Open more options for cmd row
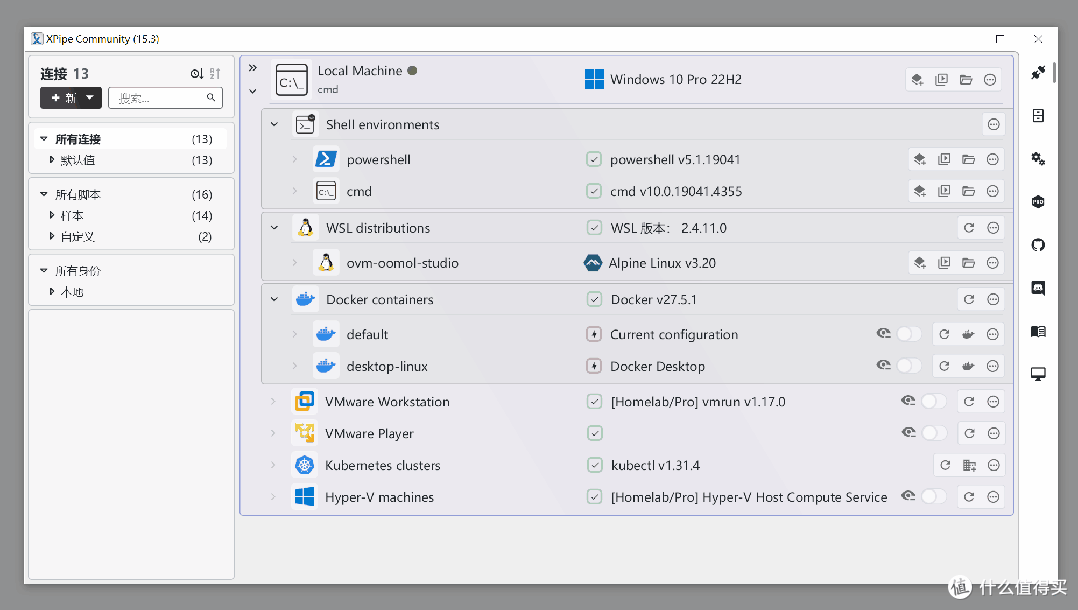Screen dimensions: 1078x610 (x=993, y=191)
